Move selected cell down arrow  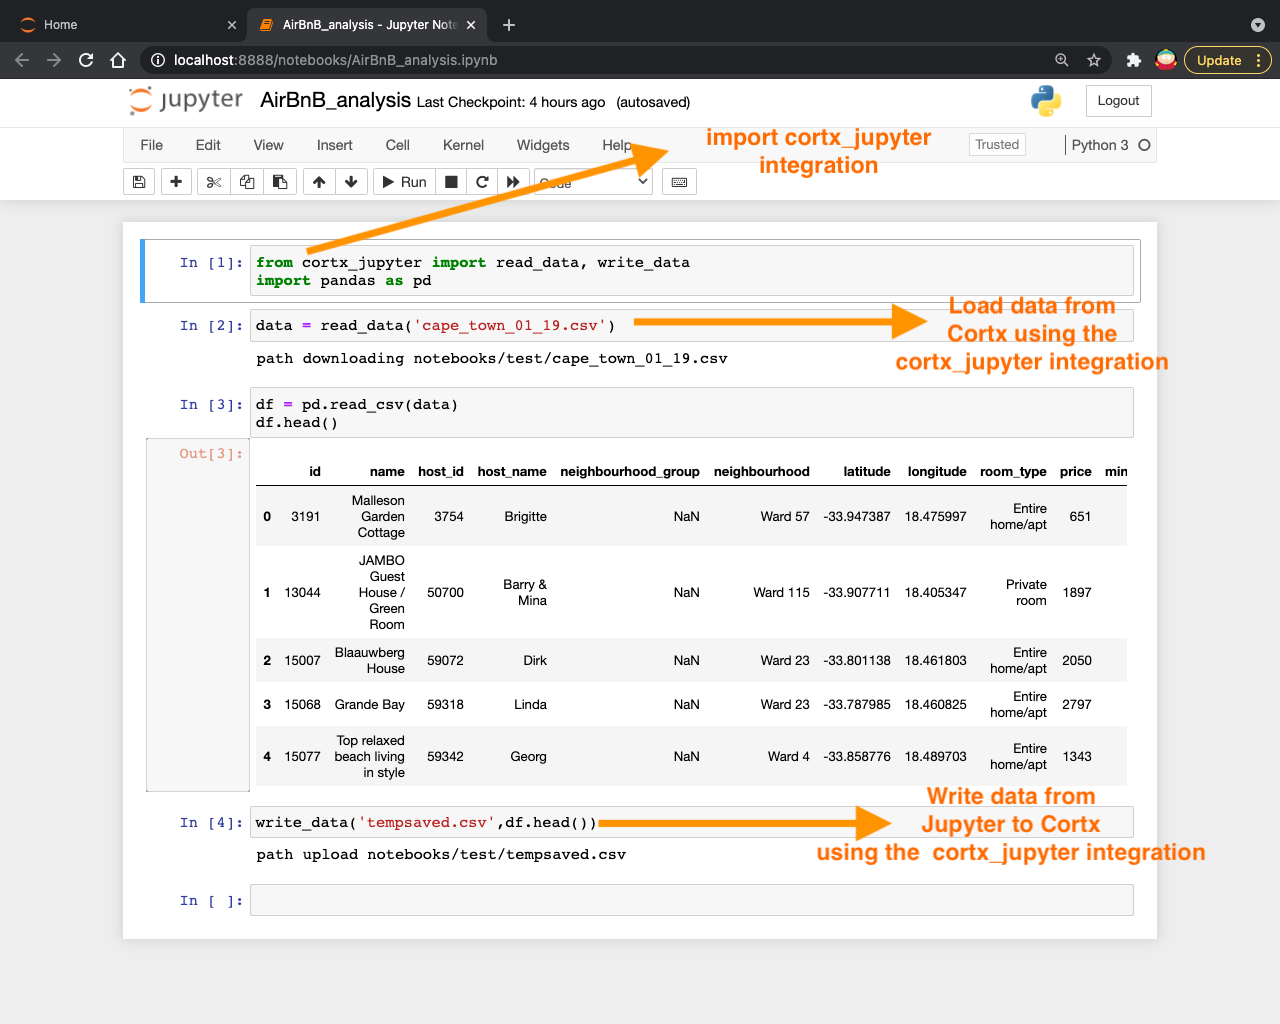(351, 182)
